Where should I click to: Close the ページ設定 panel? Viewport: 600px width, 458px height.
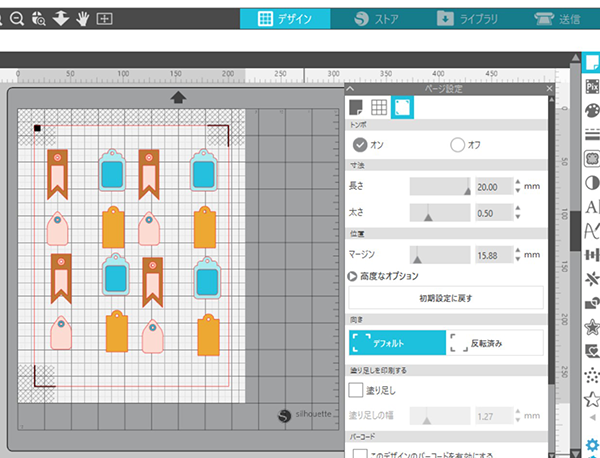[549, 89]
